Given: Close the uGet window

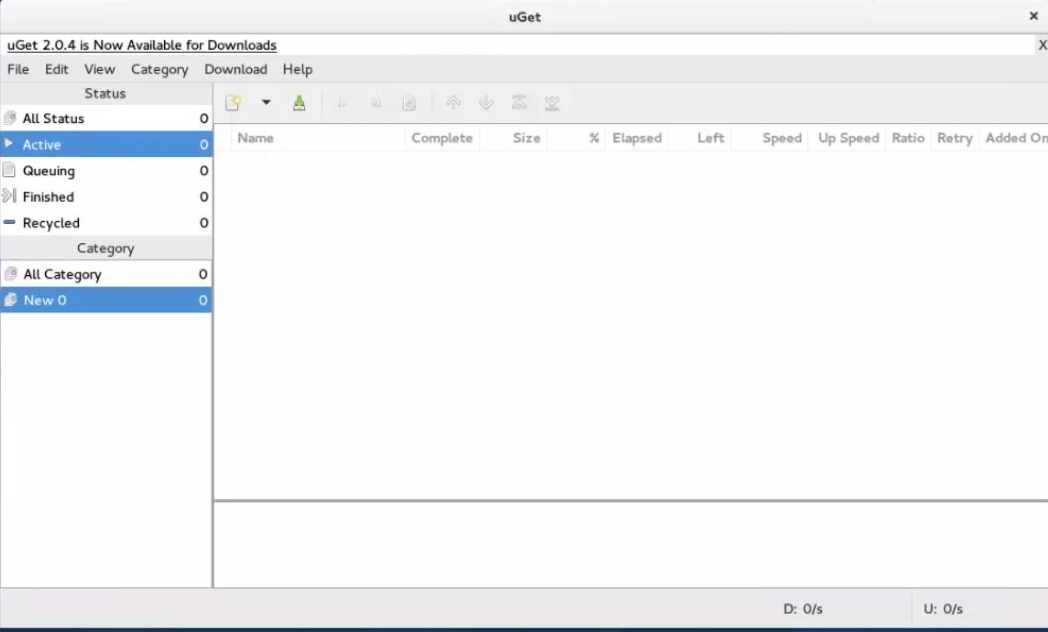Looking at the screenshot, I should pyautogui.click(x=1033, y=16).
